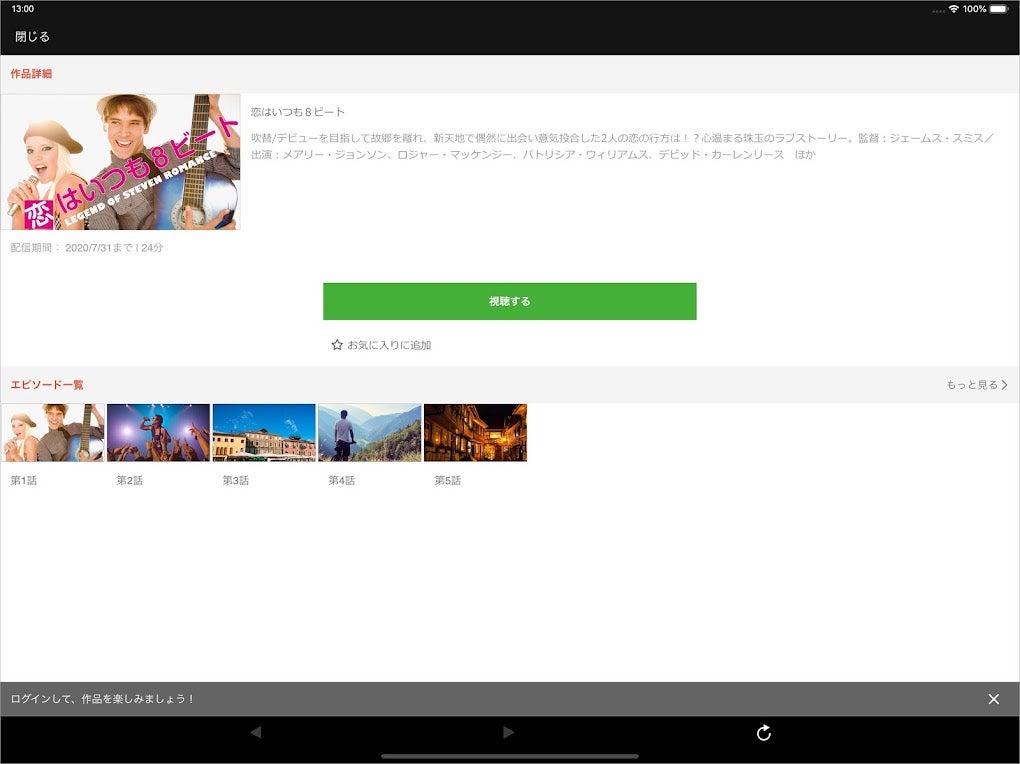The width and height of the screenshot is (1020, 764).
Task: Expand episode list via もっと見る chevron
Action: click(1005, 385)
